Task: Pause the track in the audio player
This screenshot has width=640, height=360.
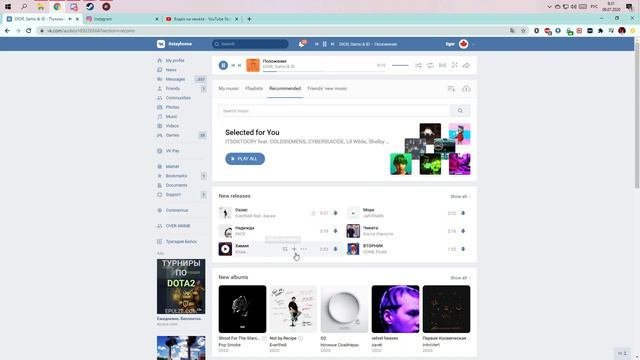Action: pos(223,65)
